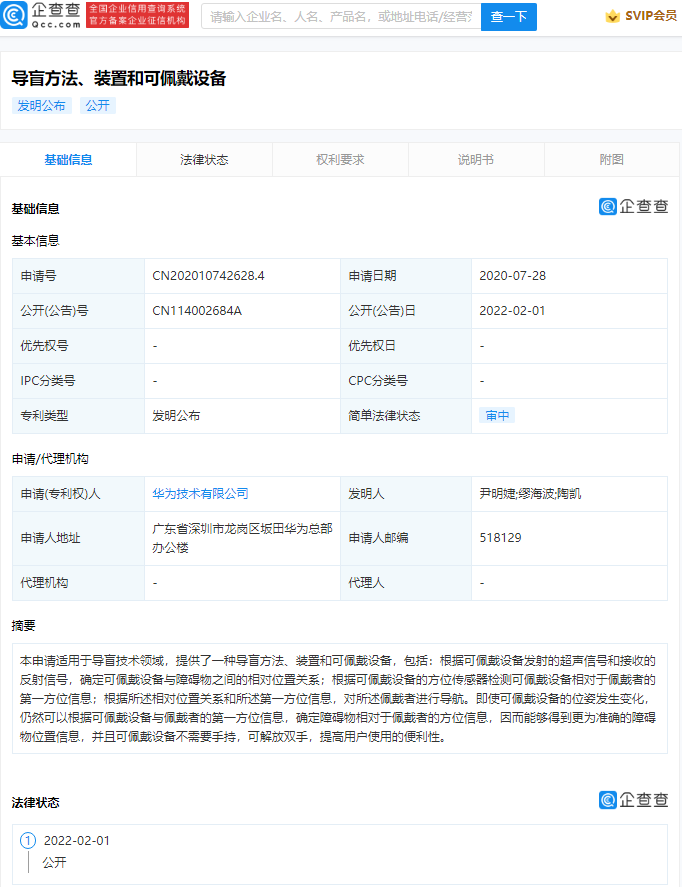Select the 基础信息 tab
The width and height of the screenshot is (682, 887).
68,160
